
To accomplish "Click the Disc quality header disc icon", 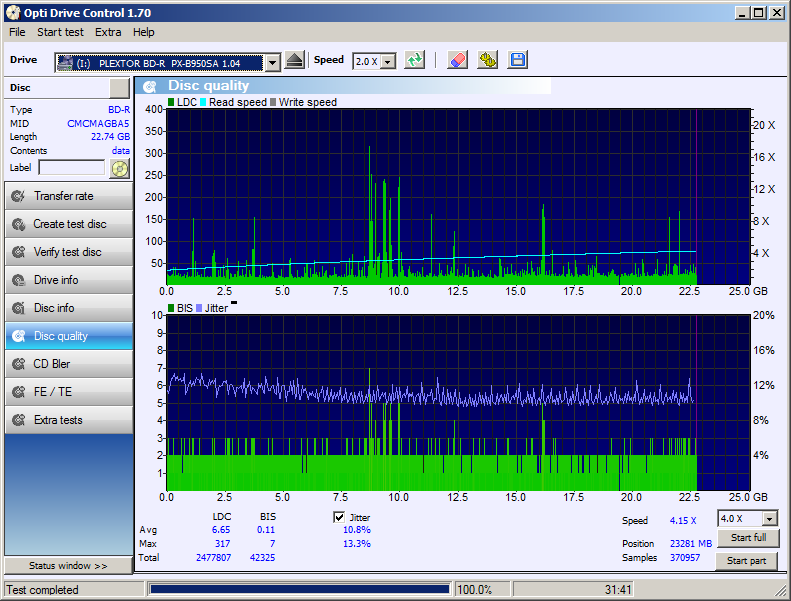I will [150, 87].
